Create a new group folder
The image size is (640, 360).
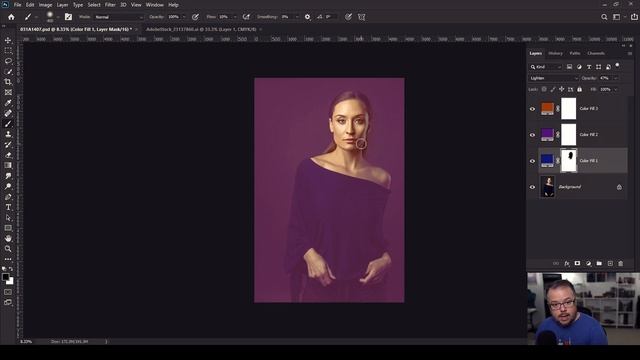coord(599,264)
